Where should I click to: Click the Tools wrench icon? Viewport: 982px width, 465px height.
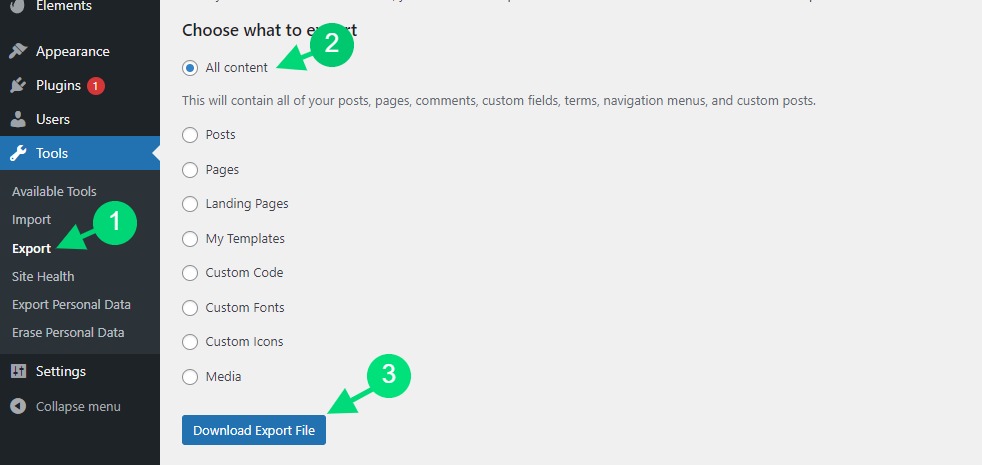(18, 153)
